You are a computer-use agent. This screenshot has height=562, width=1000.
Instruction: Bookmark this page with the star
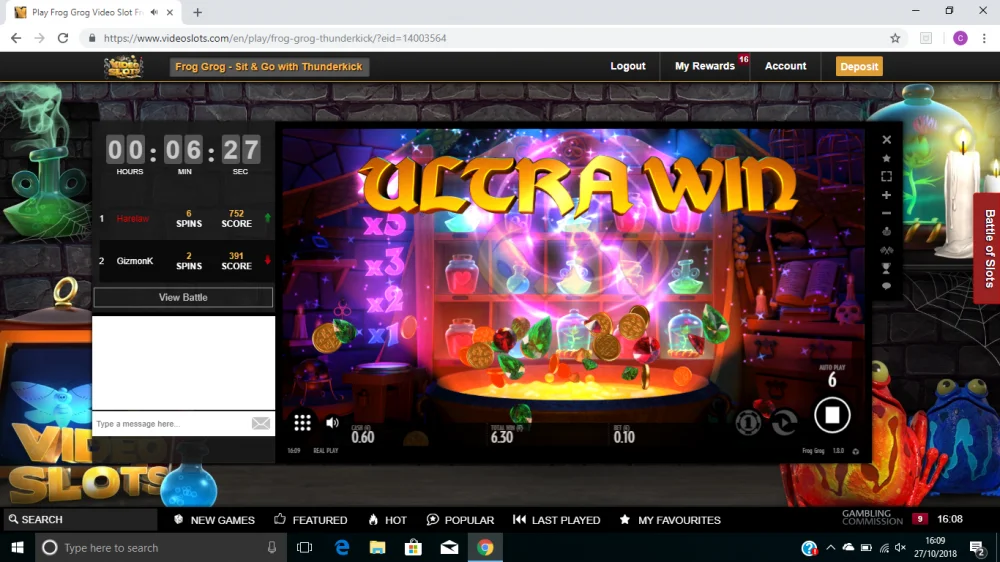pyautogui.click(x=895, y=38)
